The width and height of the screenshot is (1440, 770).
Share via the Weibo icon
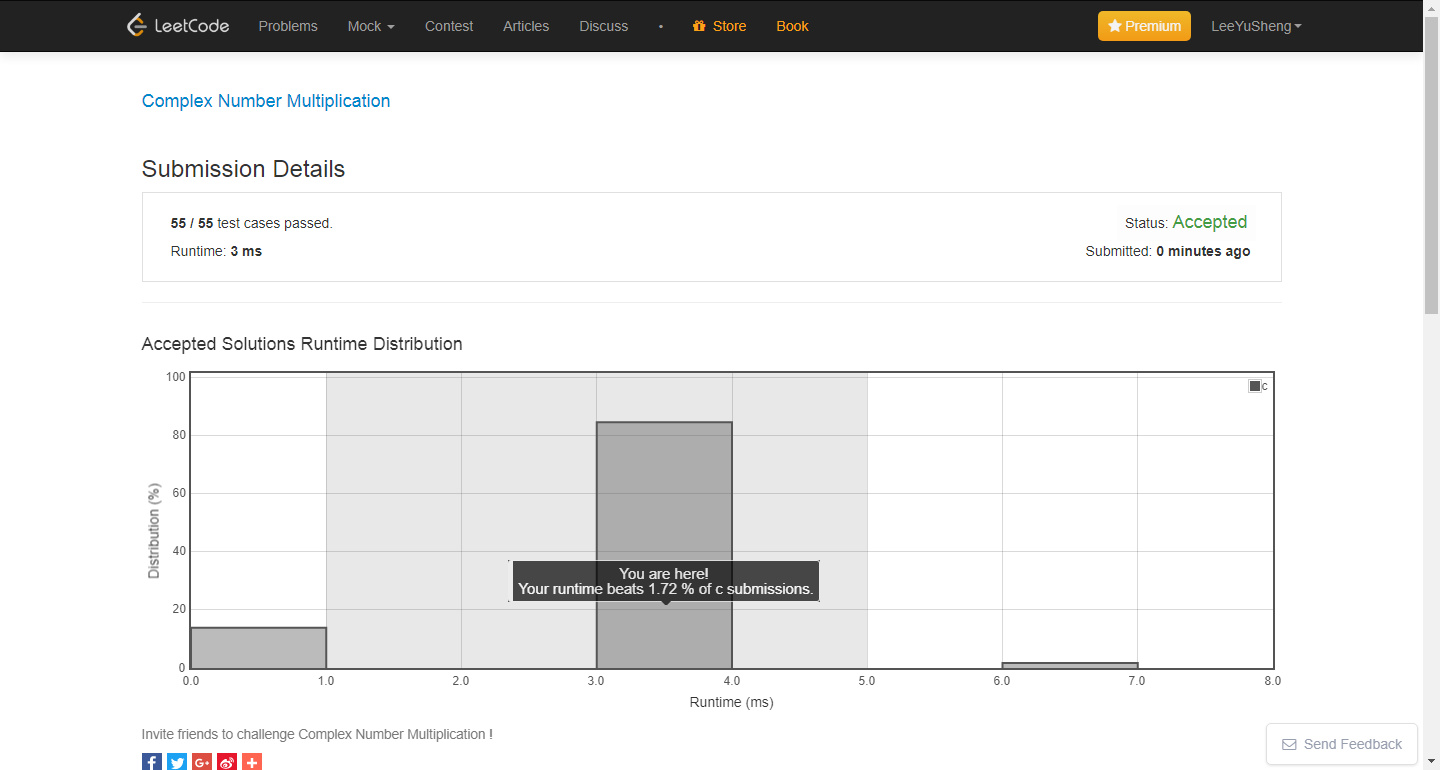pos(227,762)
